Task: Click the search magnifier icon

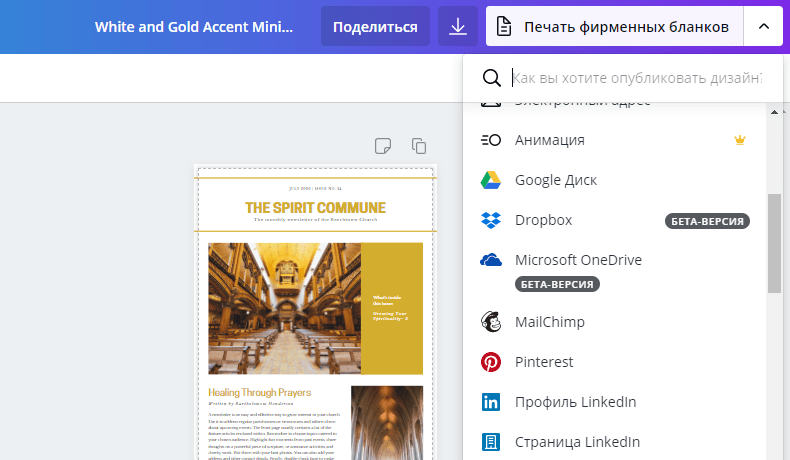Action: pyautogui.click(x=491, y=78)
